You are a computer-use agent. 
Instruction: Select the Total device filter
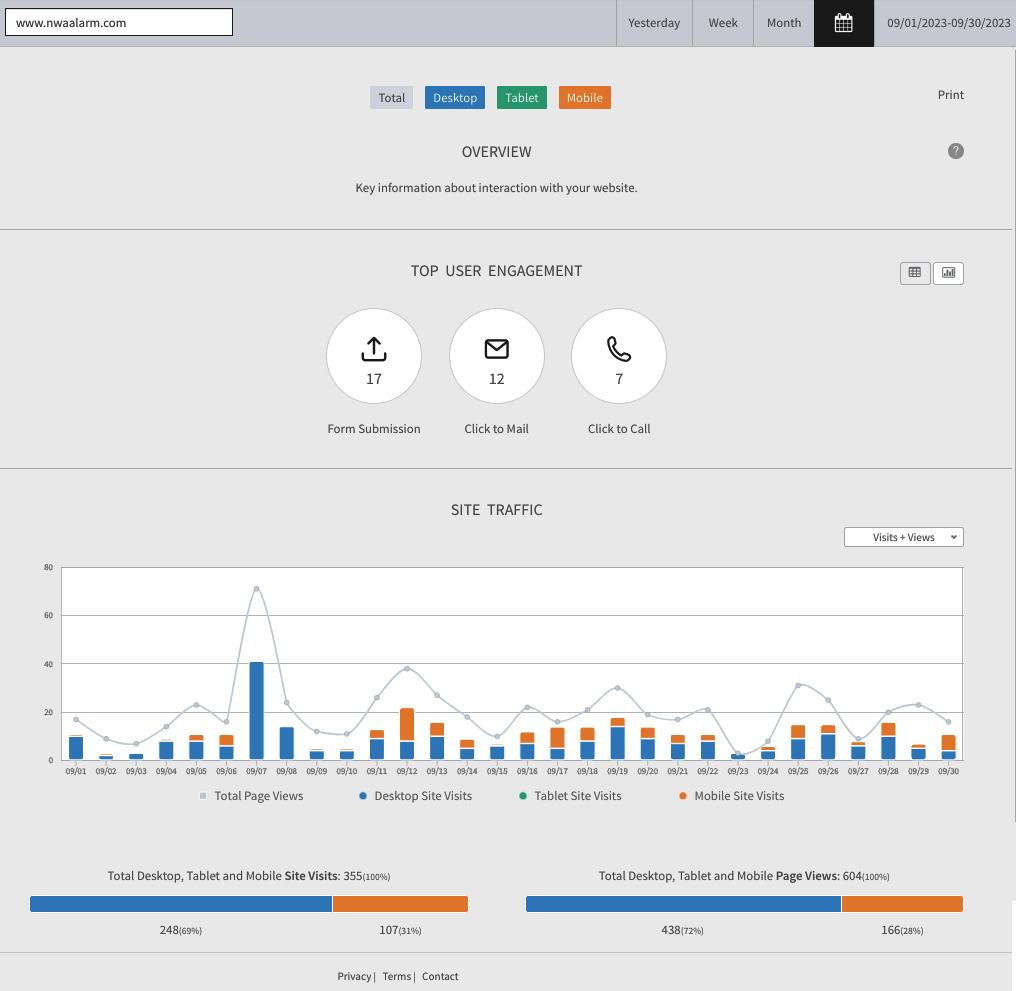point(391,98)
